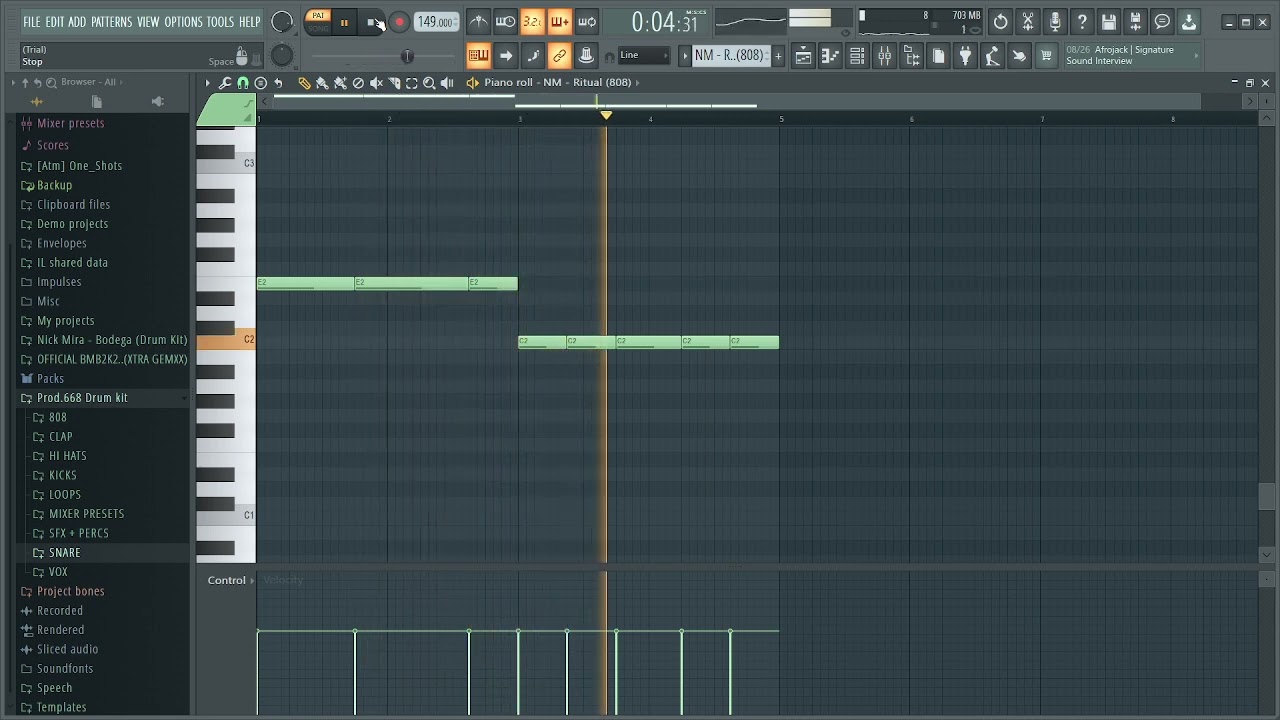The width and height of the screenshot is (1280, 720).
Task: Add new pattern with plus button
Action: tap(778, 56)
